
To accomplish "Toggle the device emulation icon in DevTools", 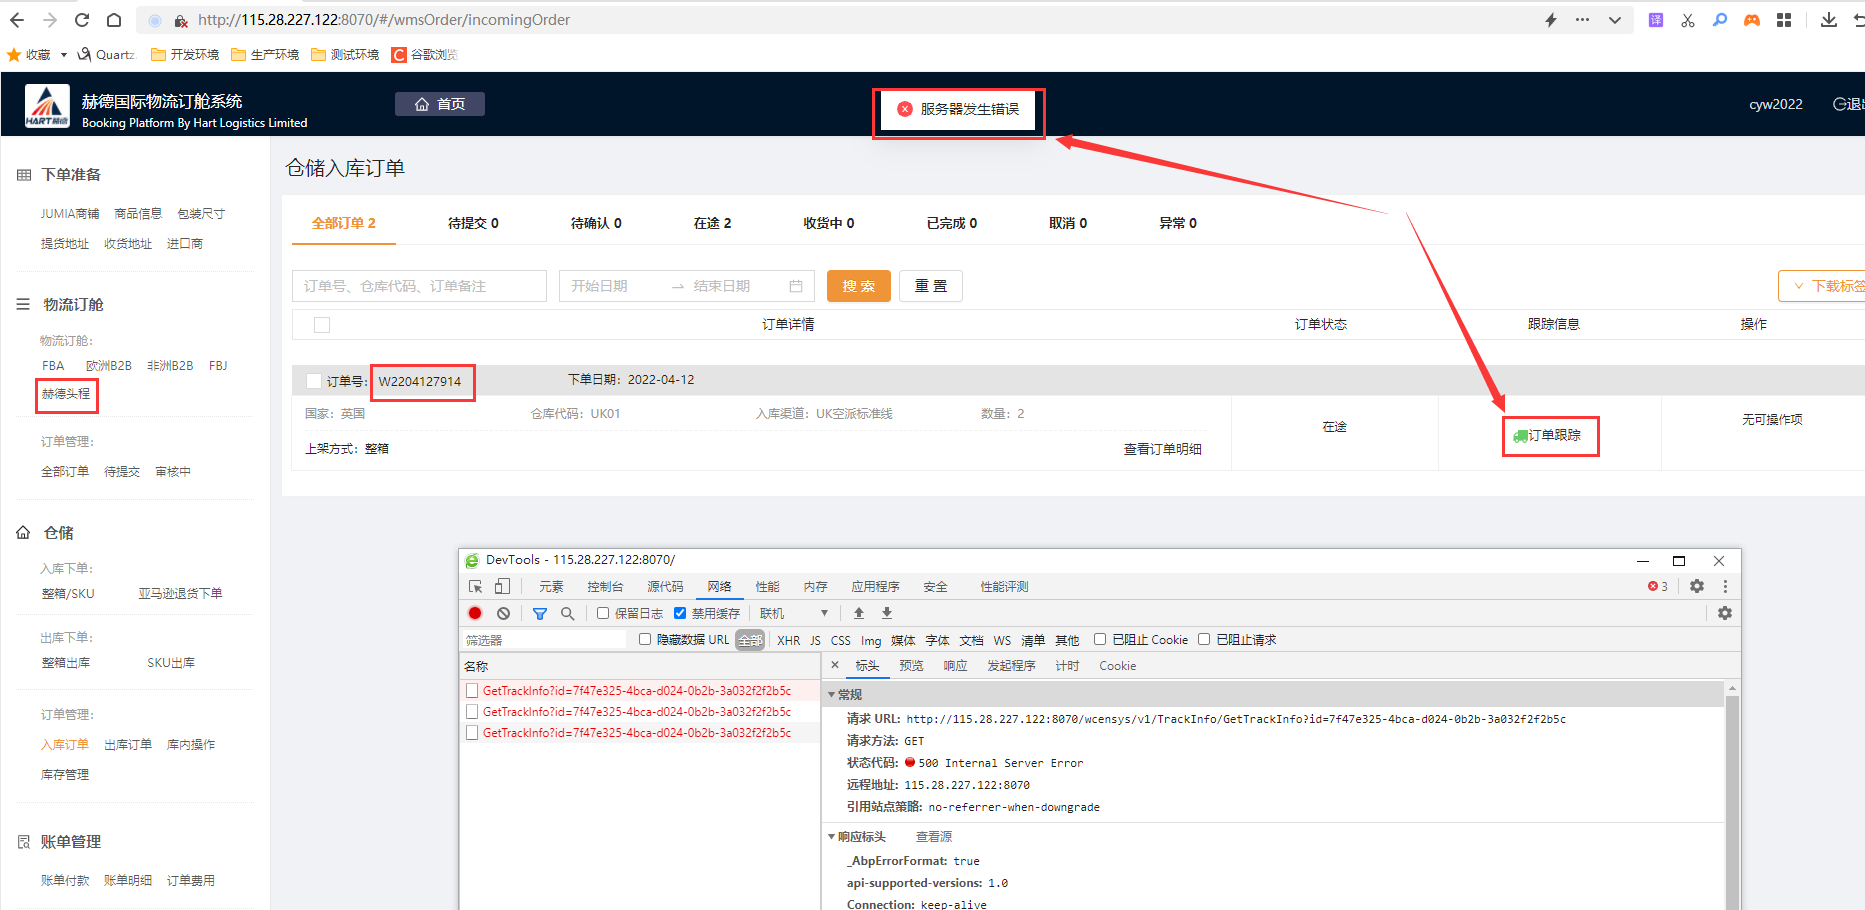I will [x=502, y=586].
